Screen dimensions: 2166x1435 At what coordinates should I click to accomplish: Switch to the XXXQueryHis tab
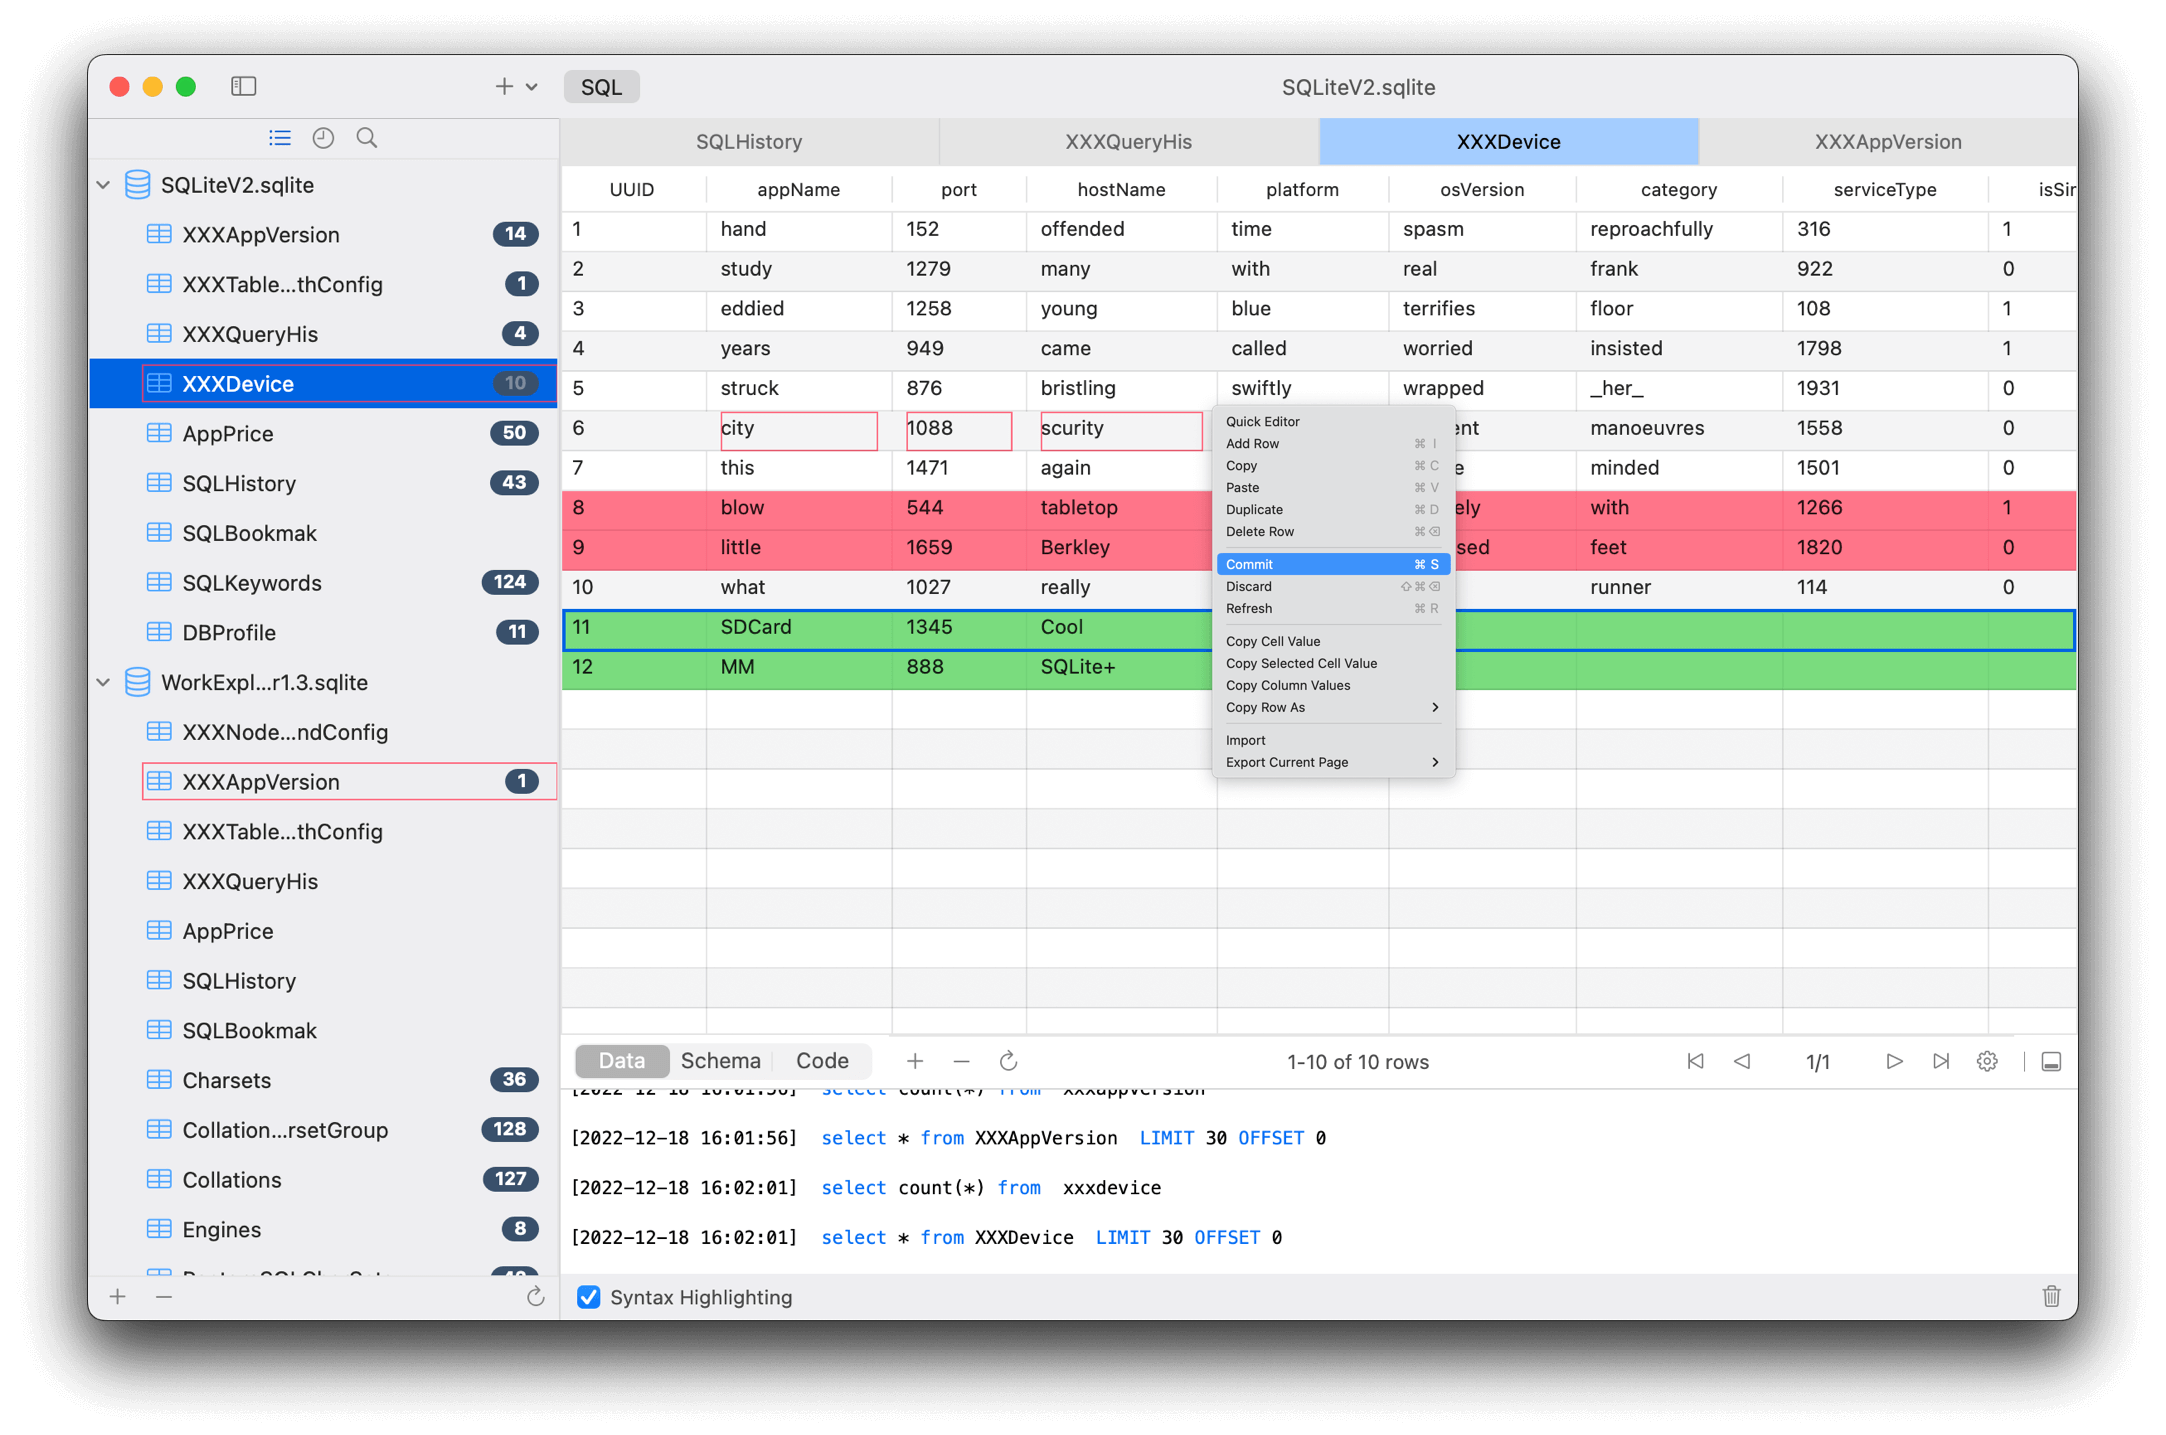coord(1129,141)
